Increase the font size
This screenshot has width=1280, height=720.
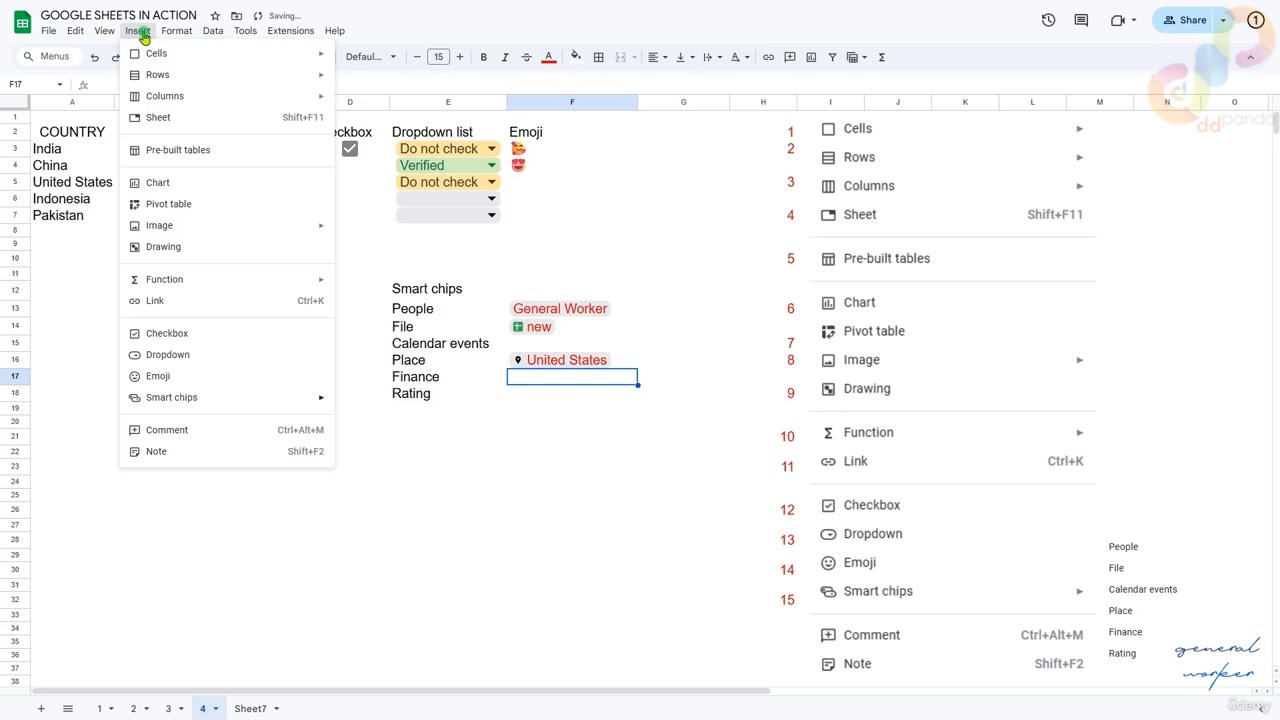tap(460, 57)
